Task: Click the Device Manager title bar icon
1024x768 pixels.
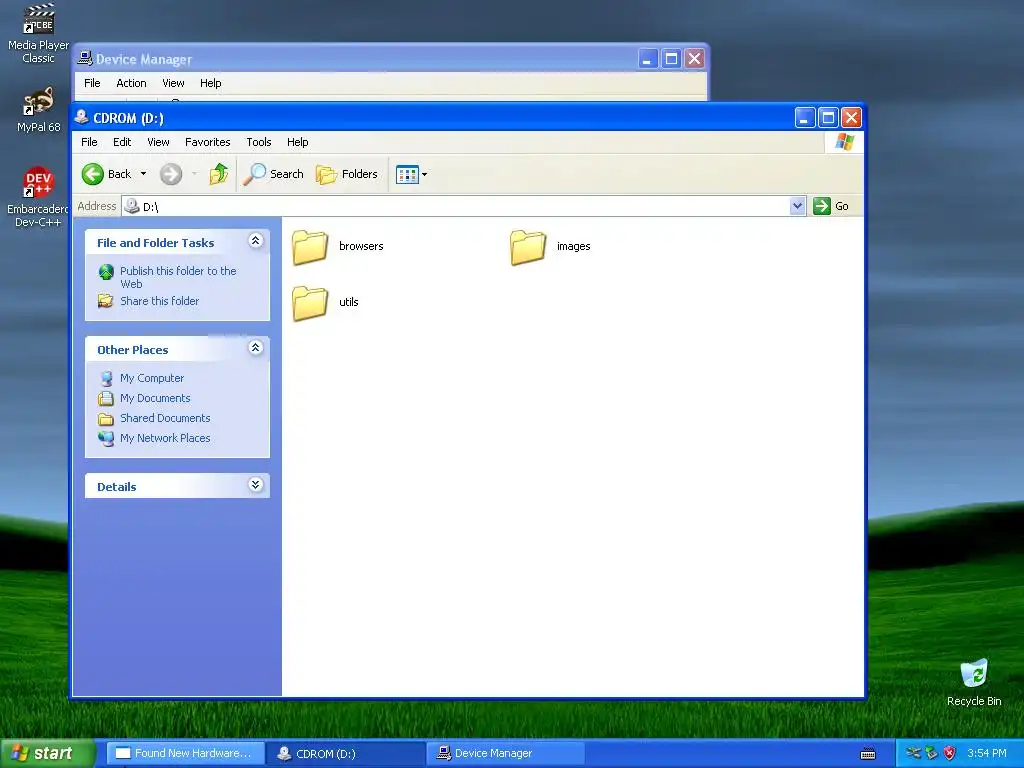Action: pyautogui.click(x=85, y=59)
